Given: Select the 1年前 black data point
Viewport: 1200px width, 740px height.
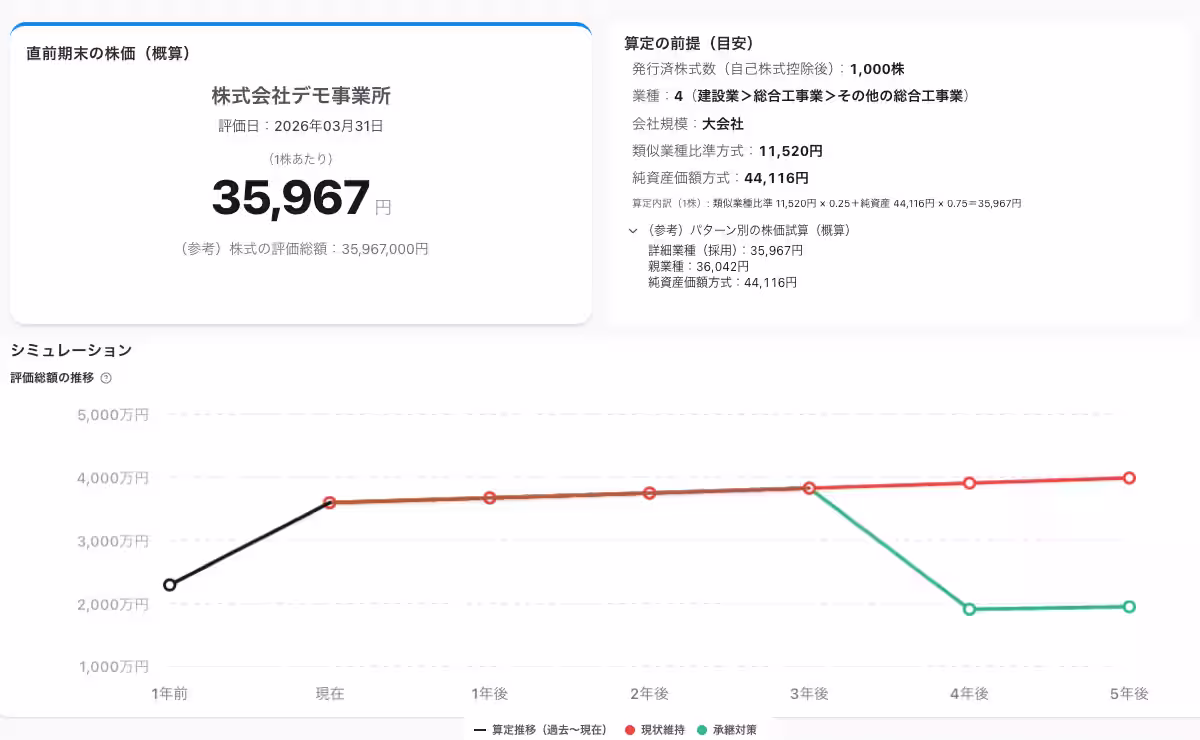Looking at the screenshot, I should [170, 585].
